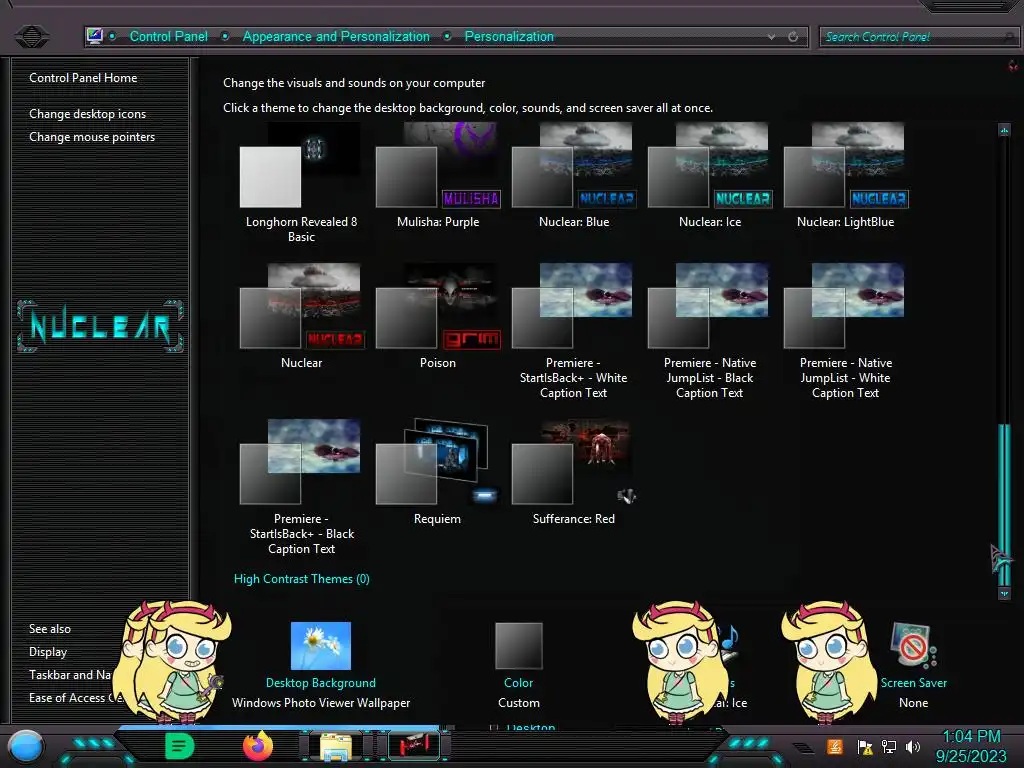1024x768 pixels.
Task: Open the Start menu orb
Action: [x=26, y=746]
